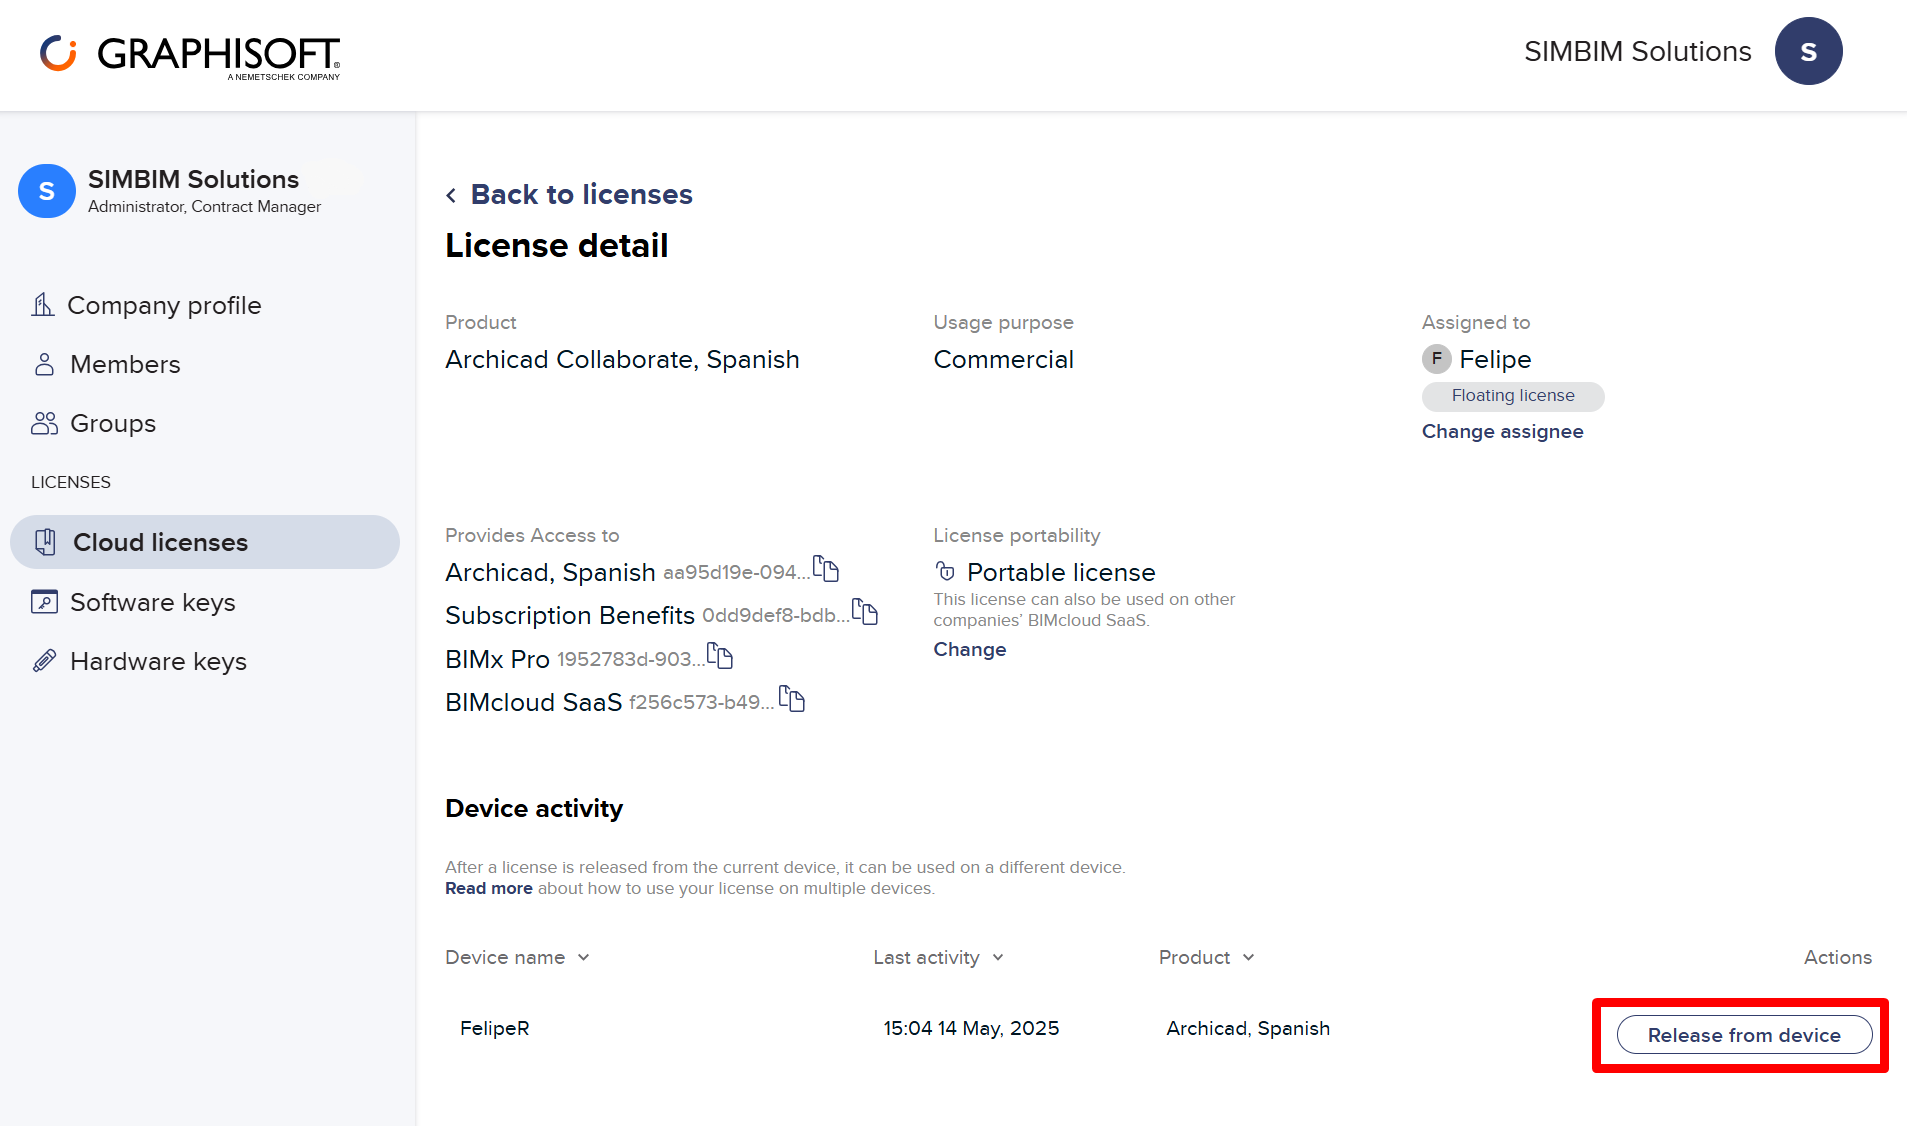Viewport: 1907px width, 1126px height.
Task: Navigate to Software keys
Action: 152,603
